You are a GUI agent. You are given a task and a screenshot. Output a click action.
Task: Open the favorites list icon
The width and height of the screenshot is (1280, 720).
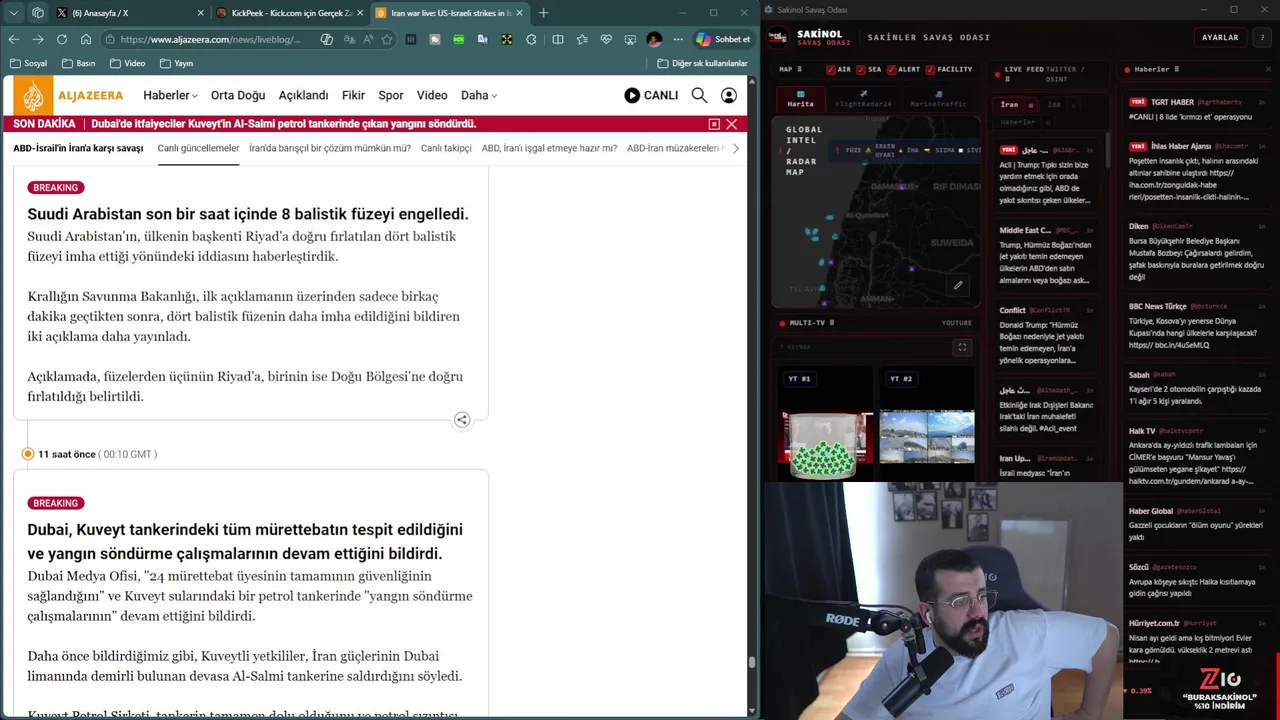click(x=582, y=39)
